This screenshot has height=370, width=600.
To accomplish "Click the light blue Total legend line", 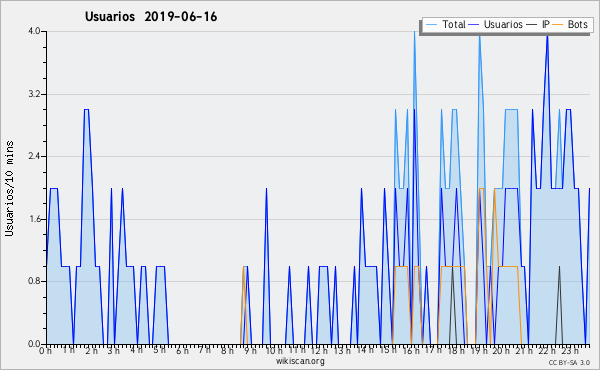I will tap(431, 25).
